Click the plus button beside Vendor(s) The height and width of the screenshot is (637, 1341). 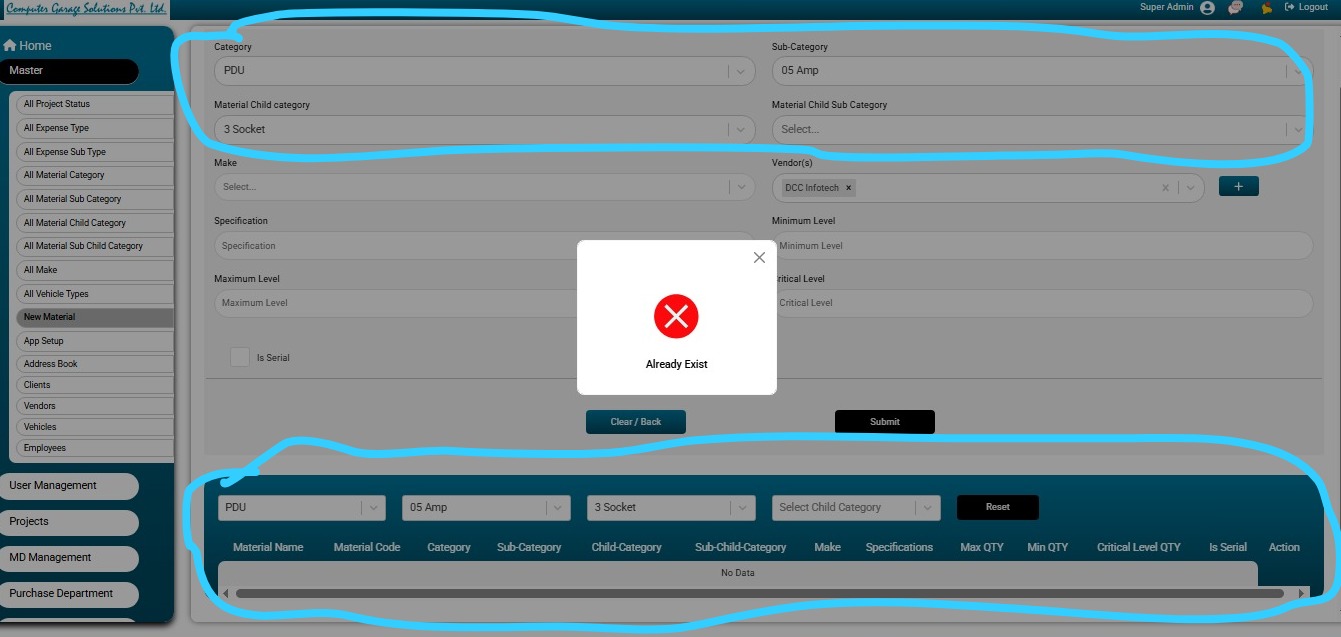(1238, 187)
